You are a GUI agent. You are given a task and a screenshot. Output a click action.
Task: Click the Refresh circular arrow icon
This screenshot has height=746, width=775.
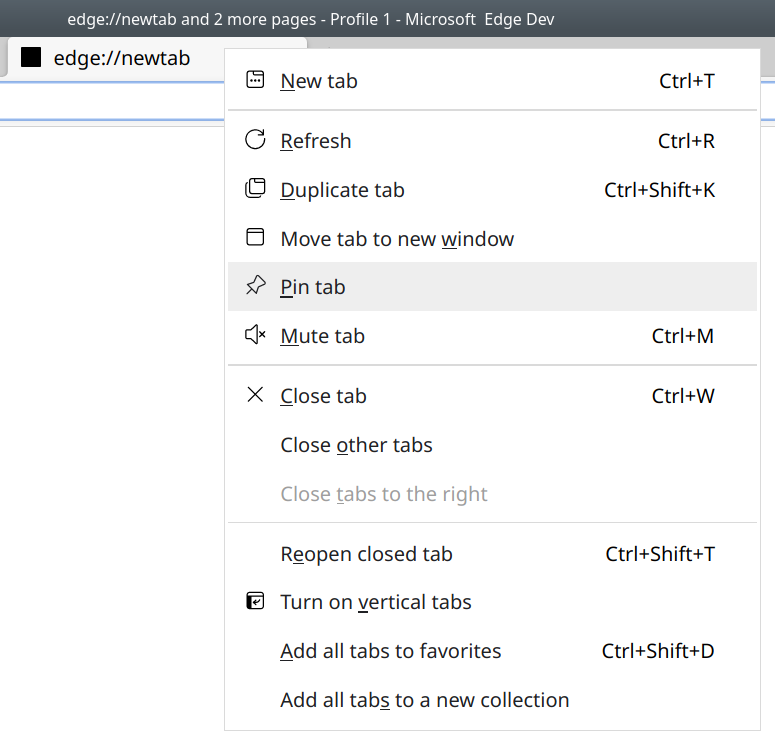255,140
